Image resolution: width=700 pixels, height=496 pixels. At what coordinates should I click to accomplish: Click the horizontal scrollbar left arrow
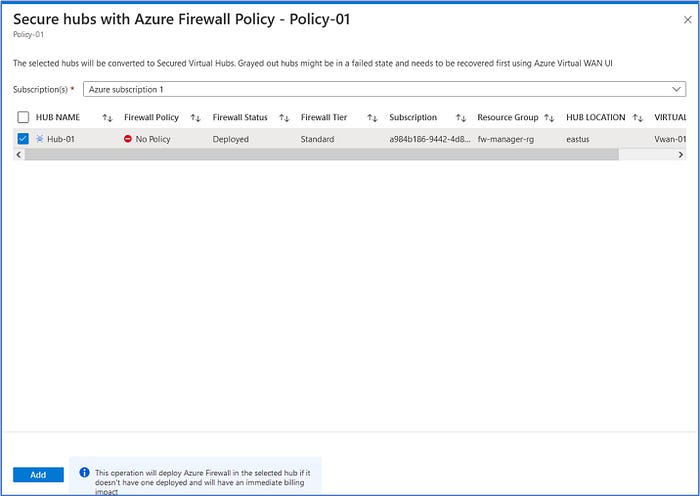(19, 154)
